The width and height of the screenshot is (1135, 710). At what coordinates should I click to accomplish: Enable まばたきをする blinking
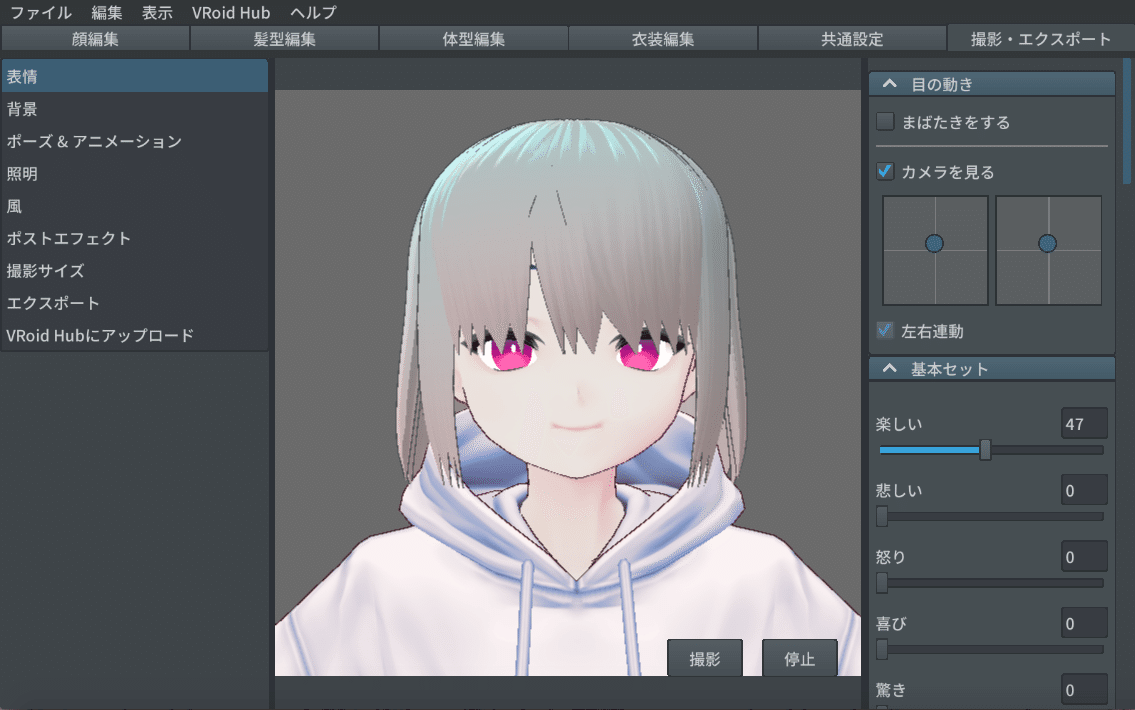884,120
